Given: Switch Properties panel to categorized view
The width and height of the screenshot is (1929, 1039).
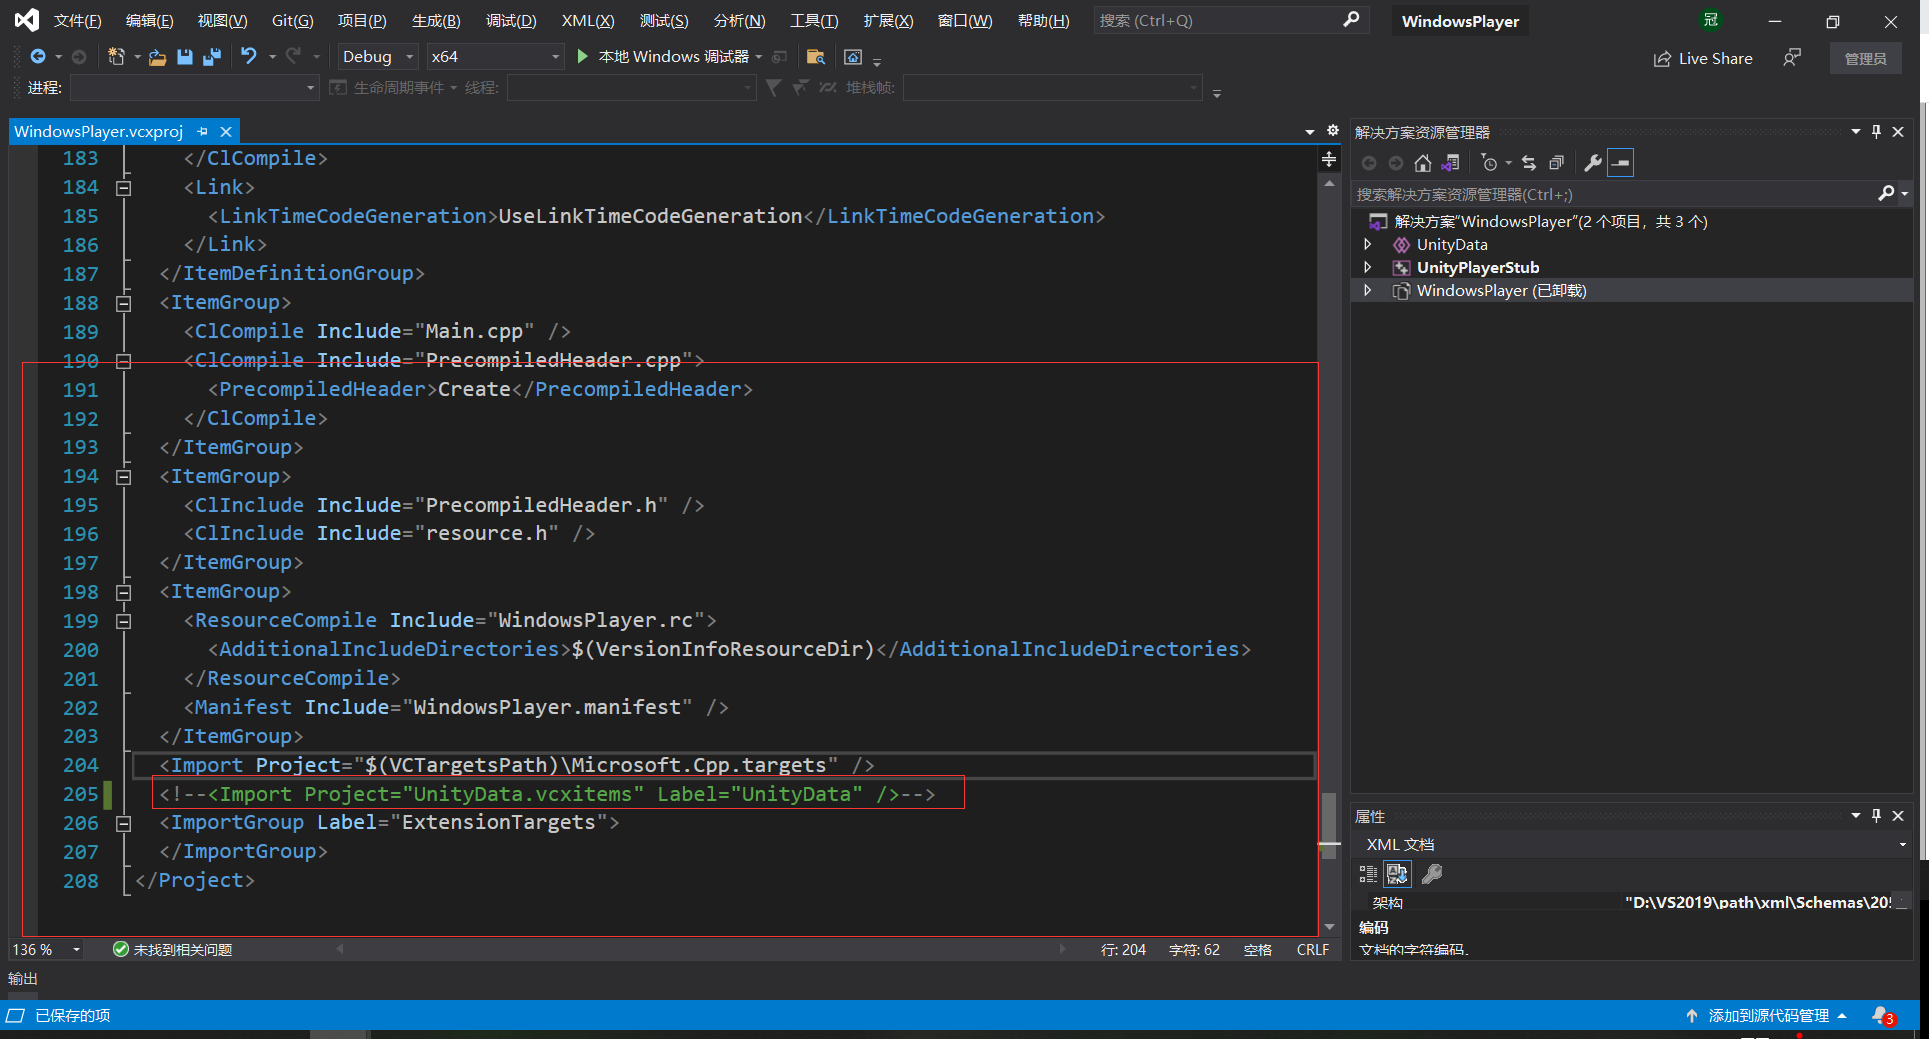Looking at the screenshot, I should pos(1368,875).
